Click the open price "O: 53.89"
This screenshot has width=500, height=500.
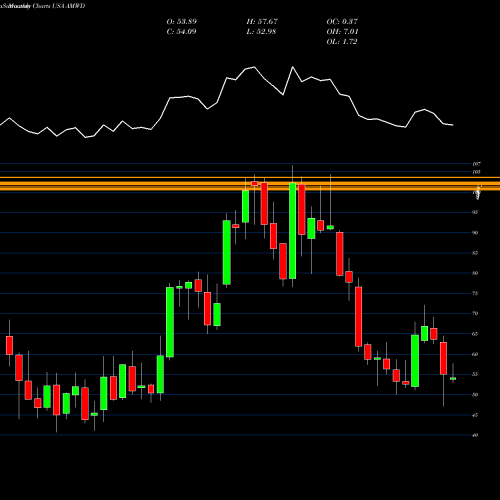182,22
